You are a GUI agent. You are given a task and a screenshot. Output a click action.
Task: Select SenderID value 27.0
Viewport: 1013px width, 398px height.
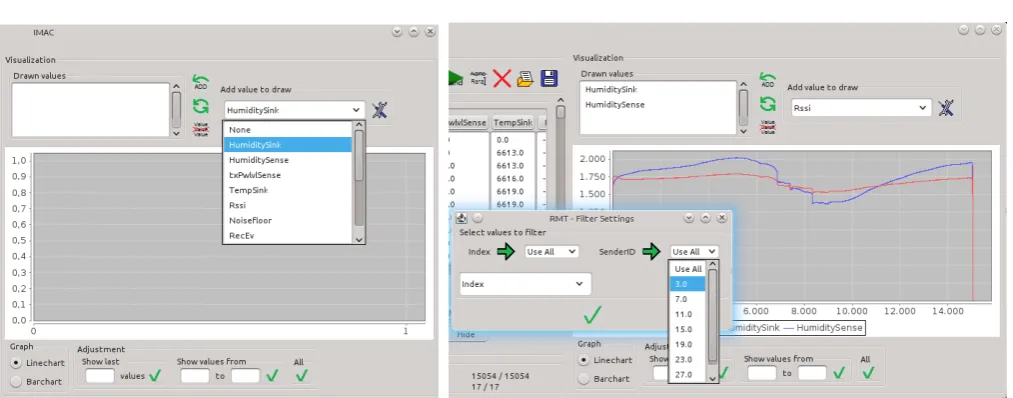click(x=688, y=374)
